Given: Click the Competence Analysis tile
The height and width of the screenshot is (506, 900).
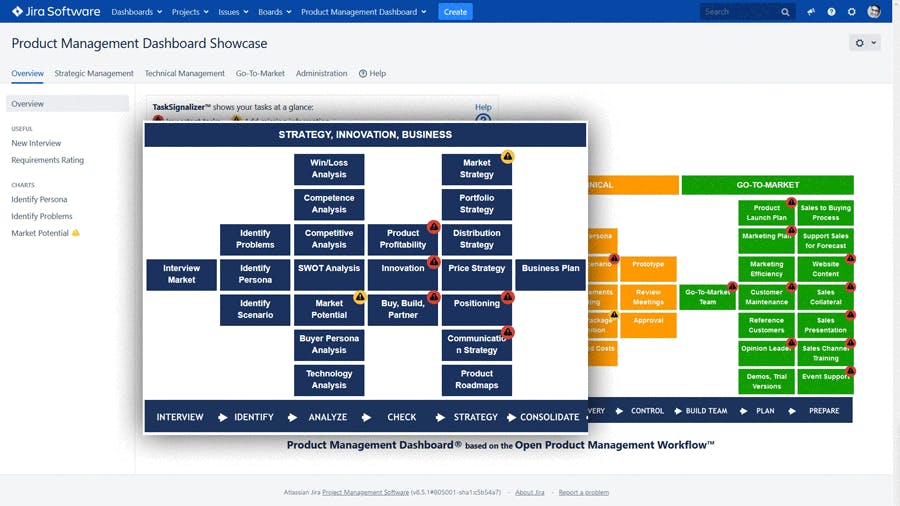Looking at the screenshot, I should 329,204.
